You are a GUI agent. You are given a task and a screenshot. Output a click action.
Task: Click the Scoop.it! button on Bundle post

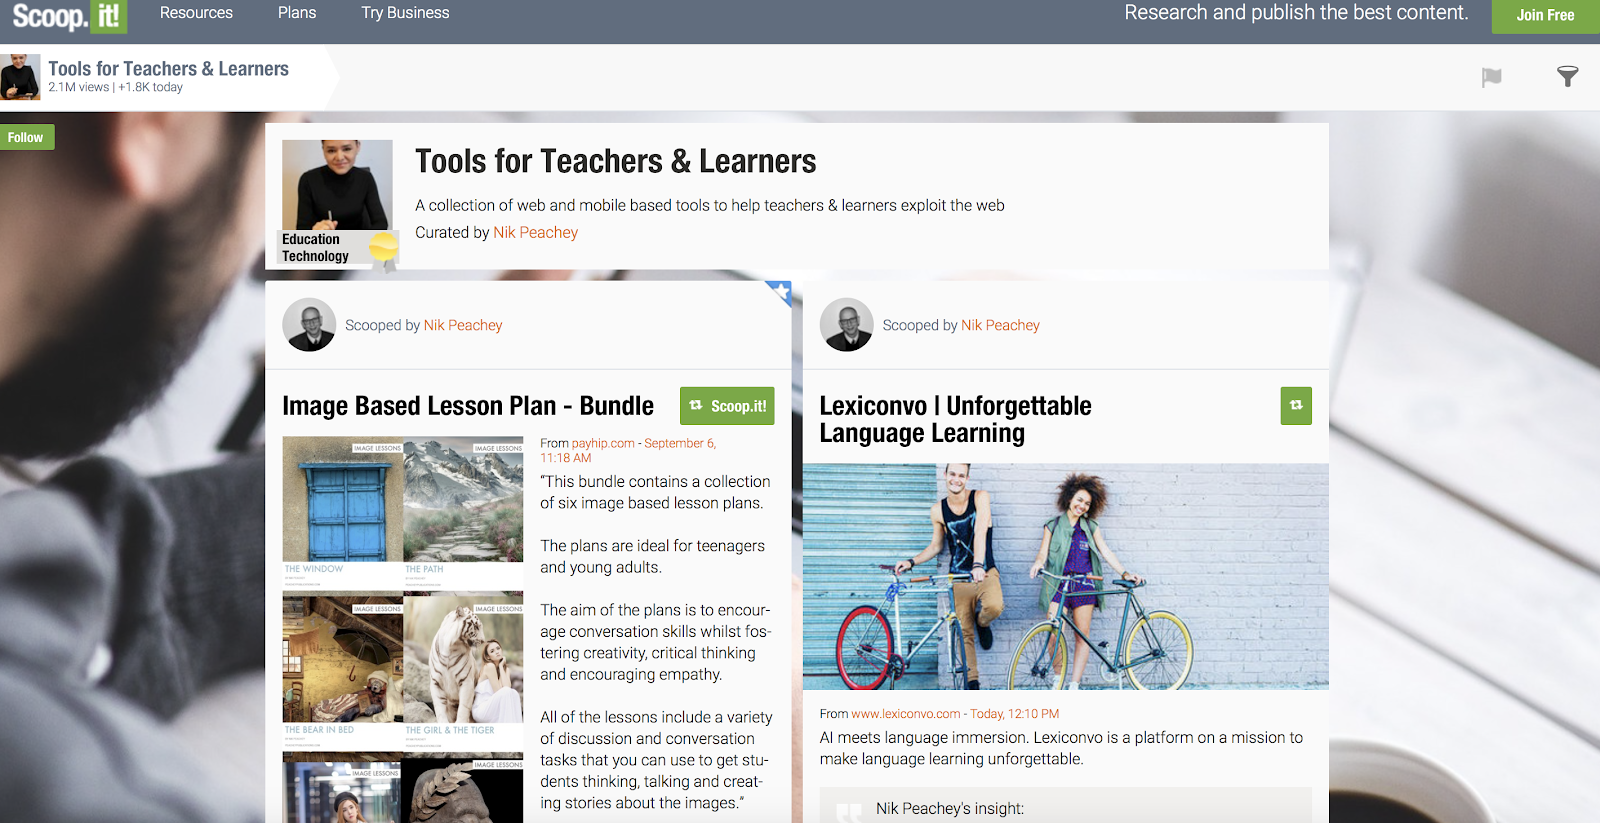click(x=727, y=406)
